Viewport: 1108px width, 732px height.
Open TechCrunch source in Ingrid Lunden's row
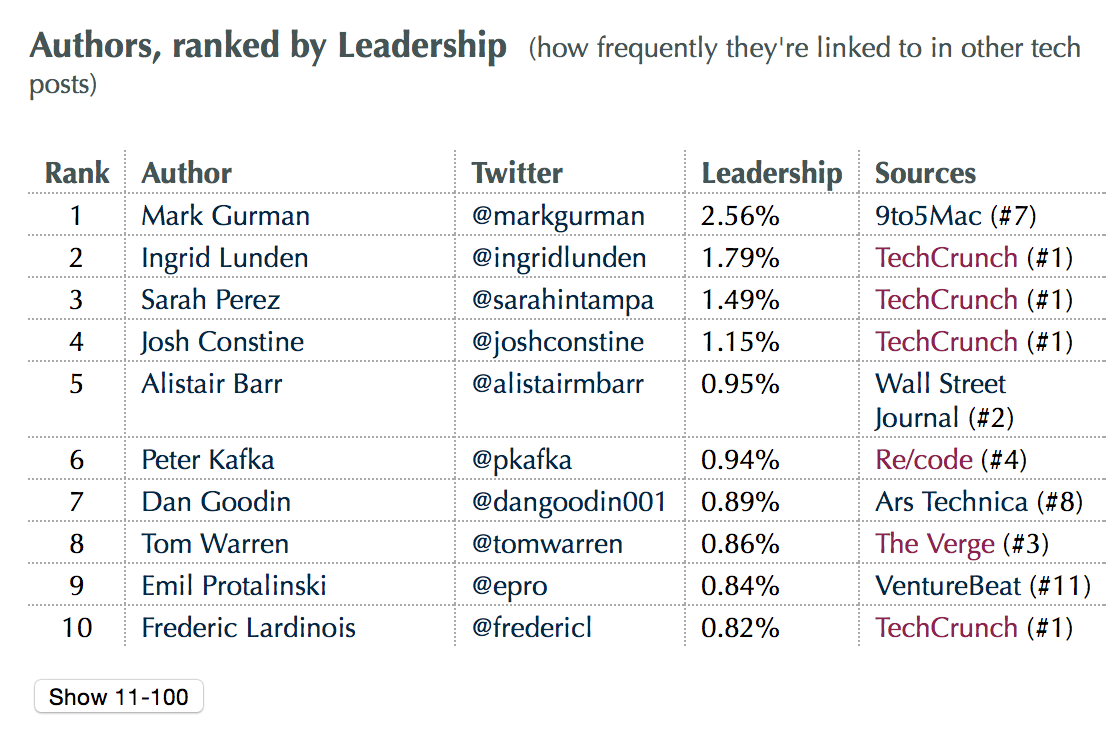(946, 258)
